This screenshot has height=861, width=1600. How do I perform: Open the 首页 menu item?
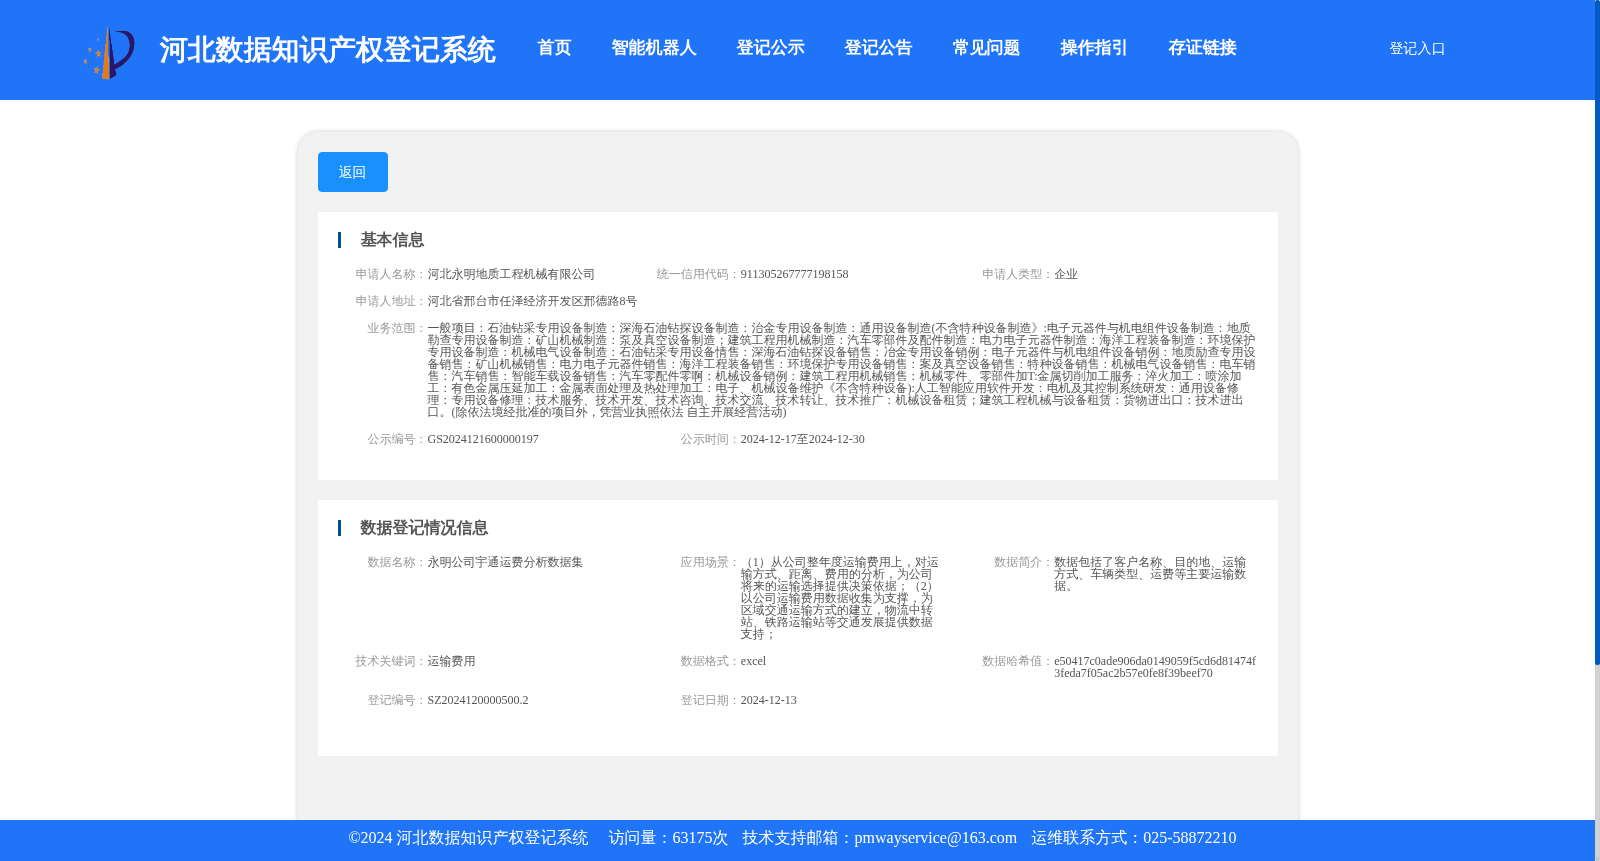pos(554,48)
